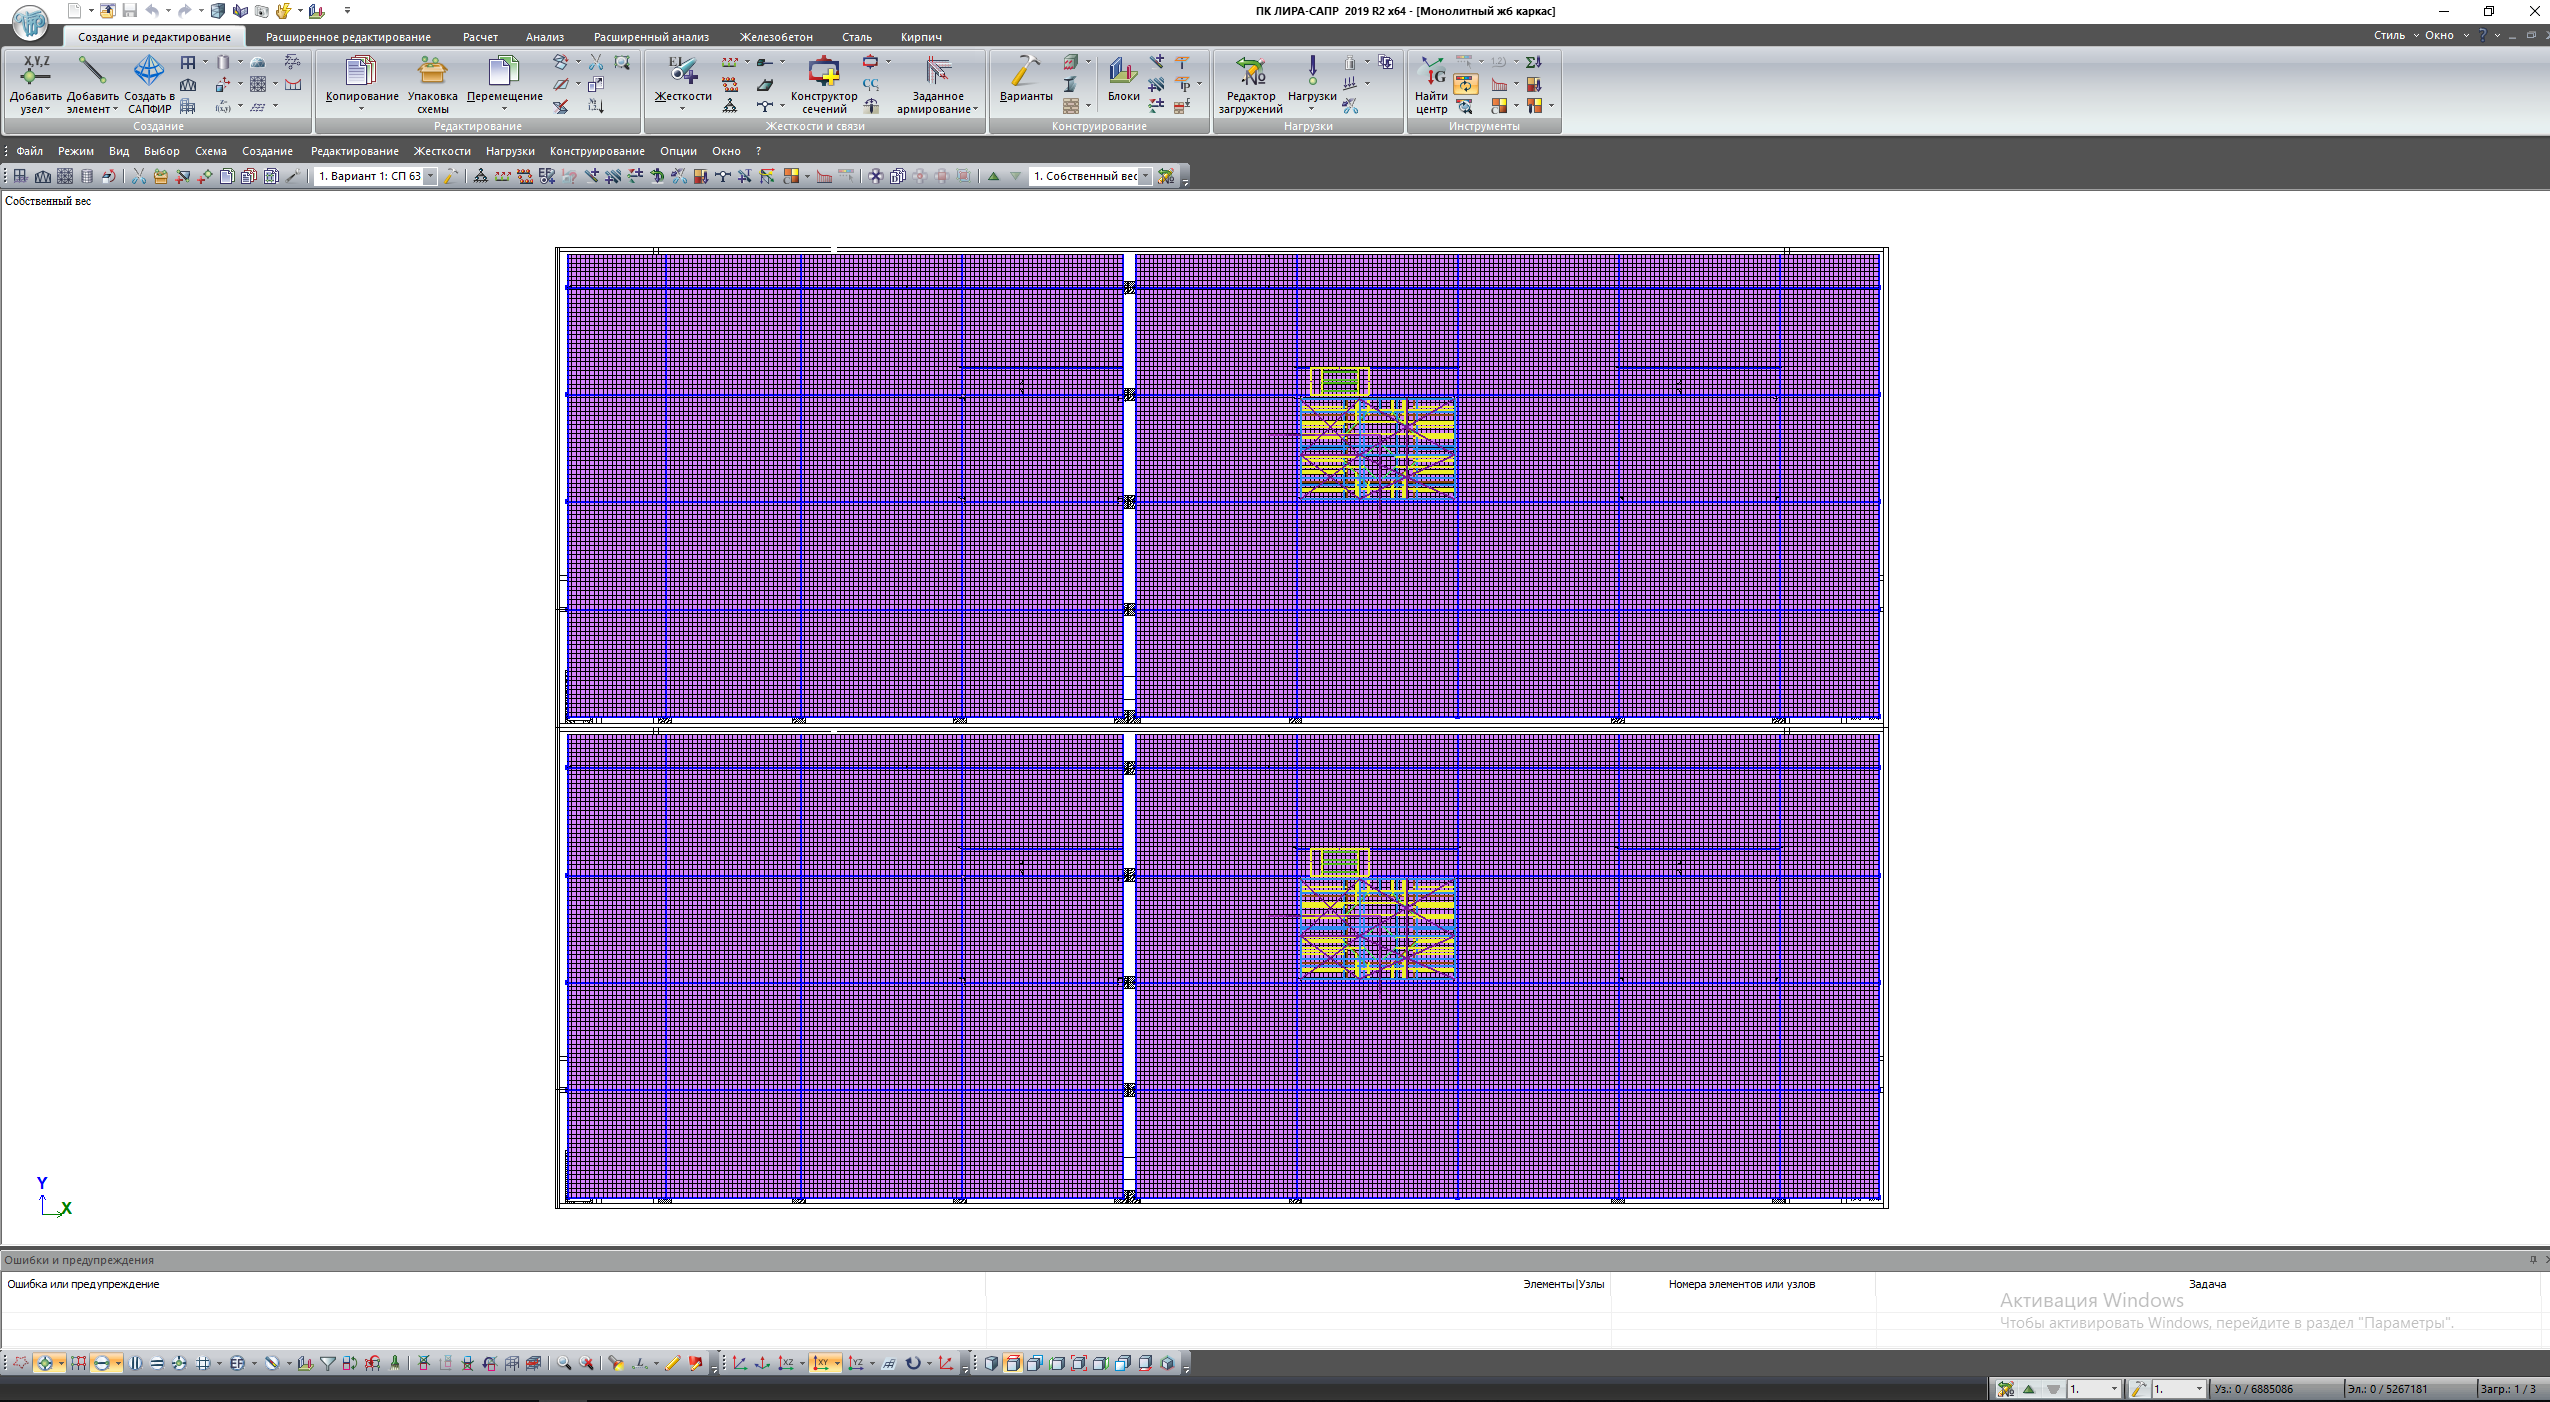
Task: Click the Add node (Добавить узел) icon
Action: click(35, 72)
